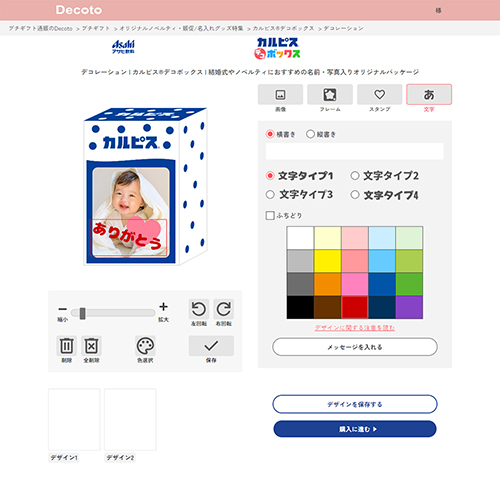Image resolution: width=500 pixels, height=495 pixels.
Task: Open the スタンプ heart stamp tool
Action: coord(379,94)
